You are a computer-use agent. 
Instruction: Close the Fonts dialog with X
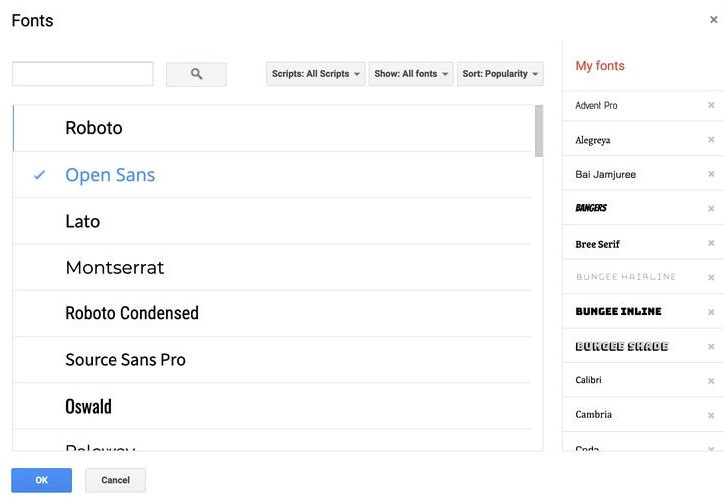tap(713, 20)
